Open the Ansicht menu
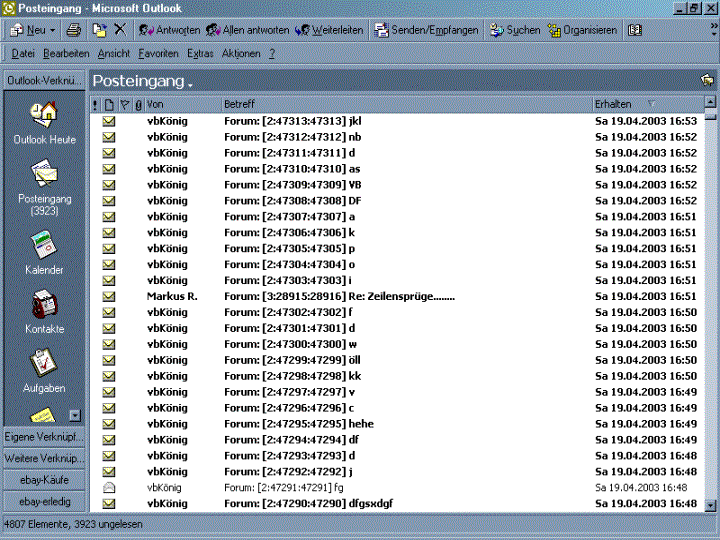Screen dimensions: 720x540 114,53
